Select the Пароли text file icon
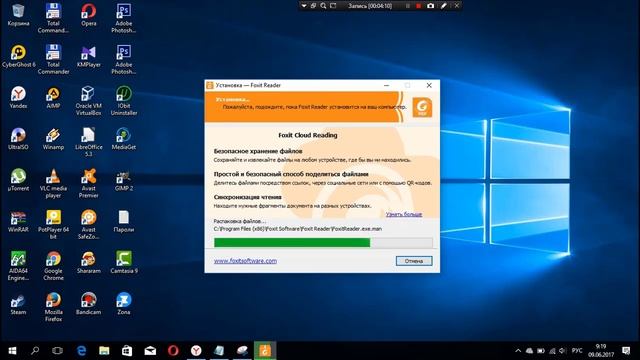640x360 pixels. (124, 221)
